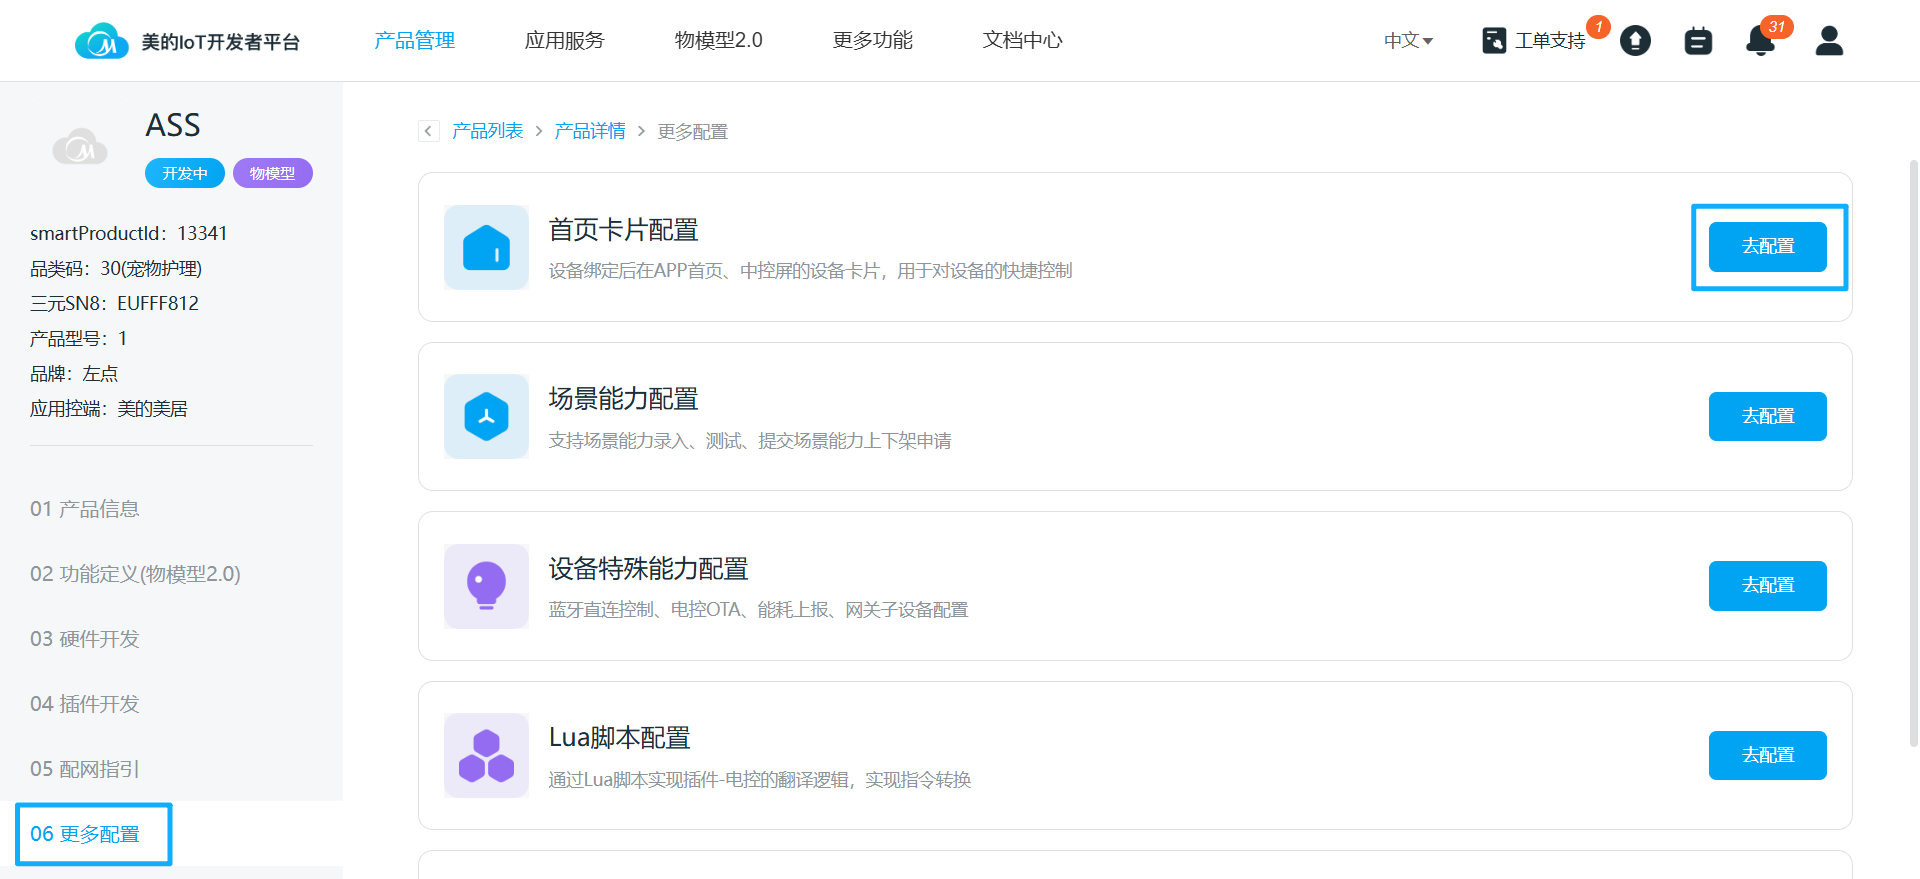Expand the 中文 language dropdown
The width and height of the screenshot is (1920, 879).
tap(1408, 41)
